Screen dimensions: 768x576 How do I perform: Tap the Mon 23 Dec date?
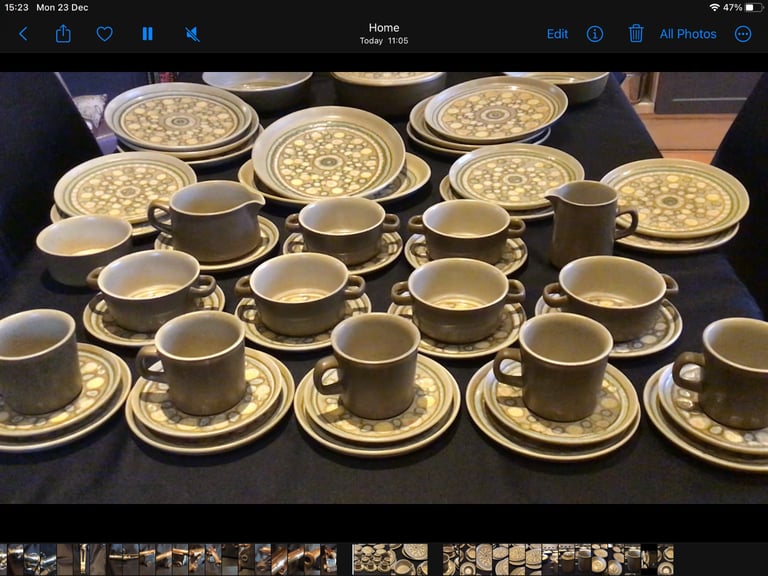tap(62, 7)
